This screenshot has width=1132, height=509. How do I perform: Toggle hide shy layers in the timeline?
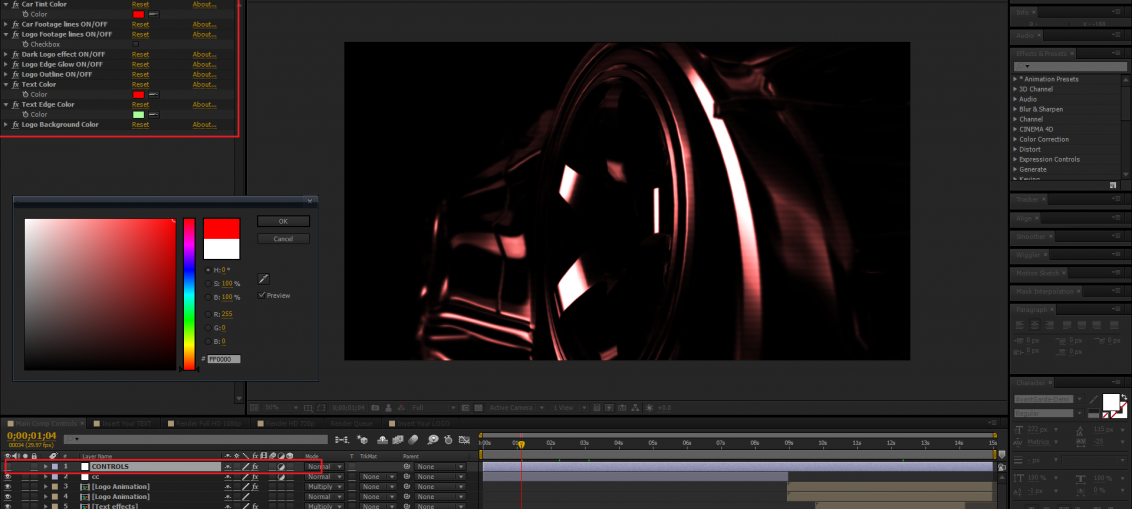383,439
